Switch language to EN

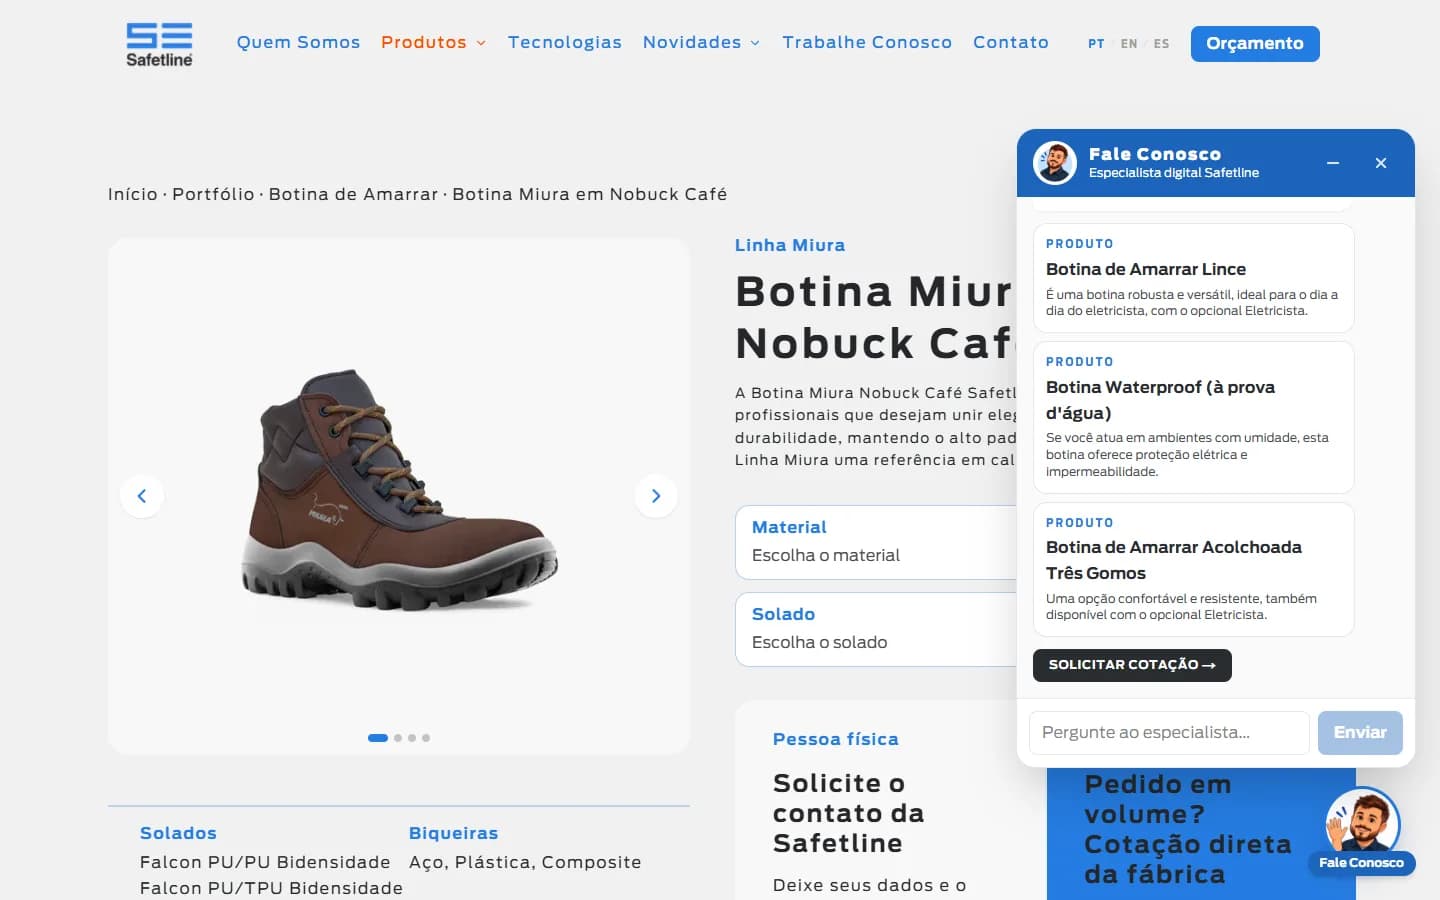click(1129, 44)
